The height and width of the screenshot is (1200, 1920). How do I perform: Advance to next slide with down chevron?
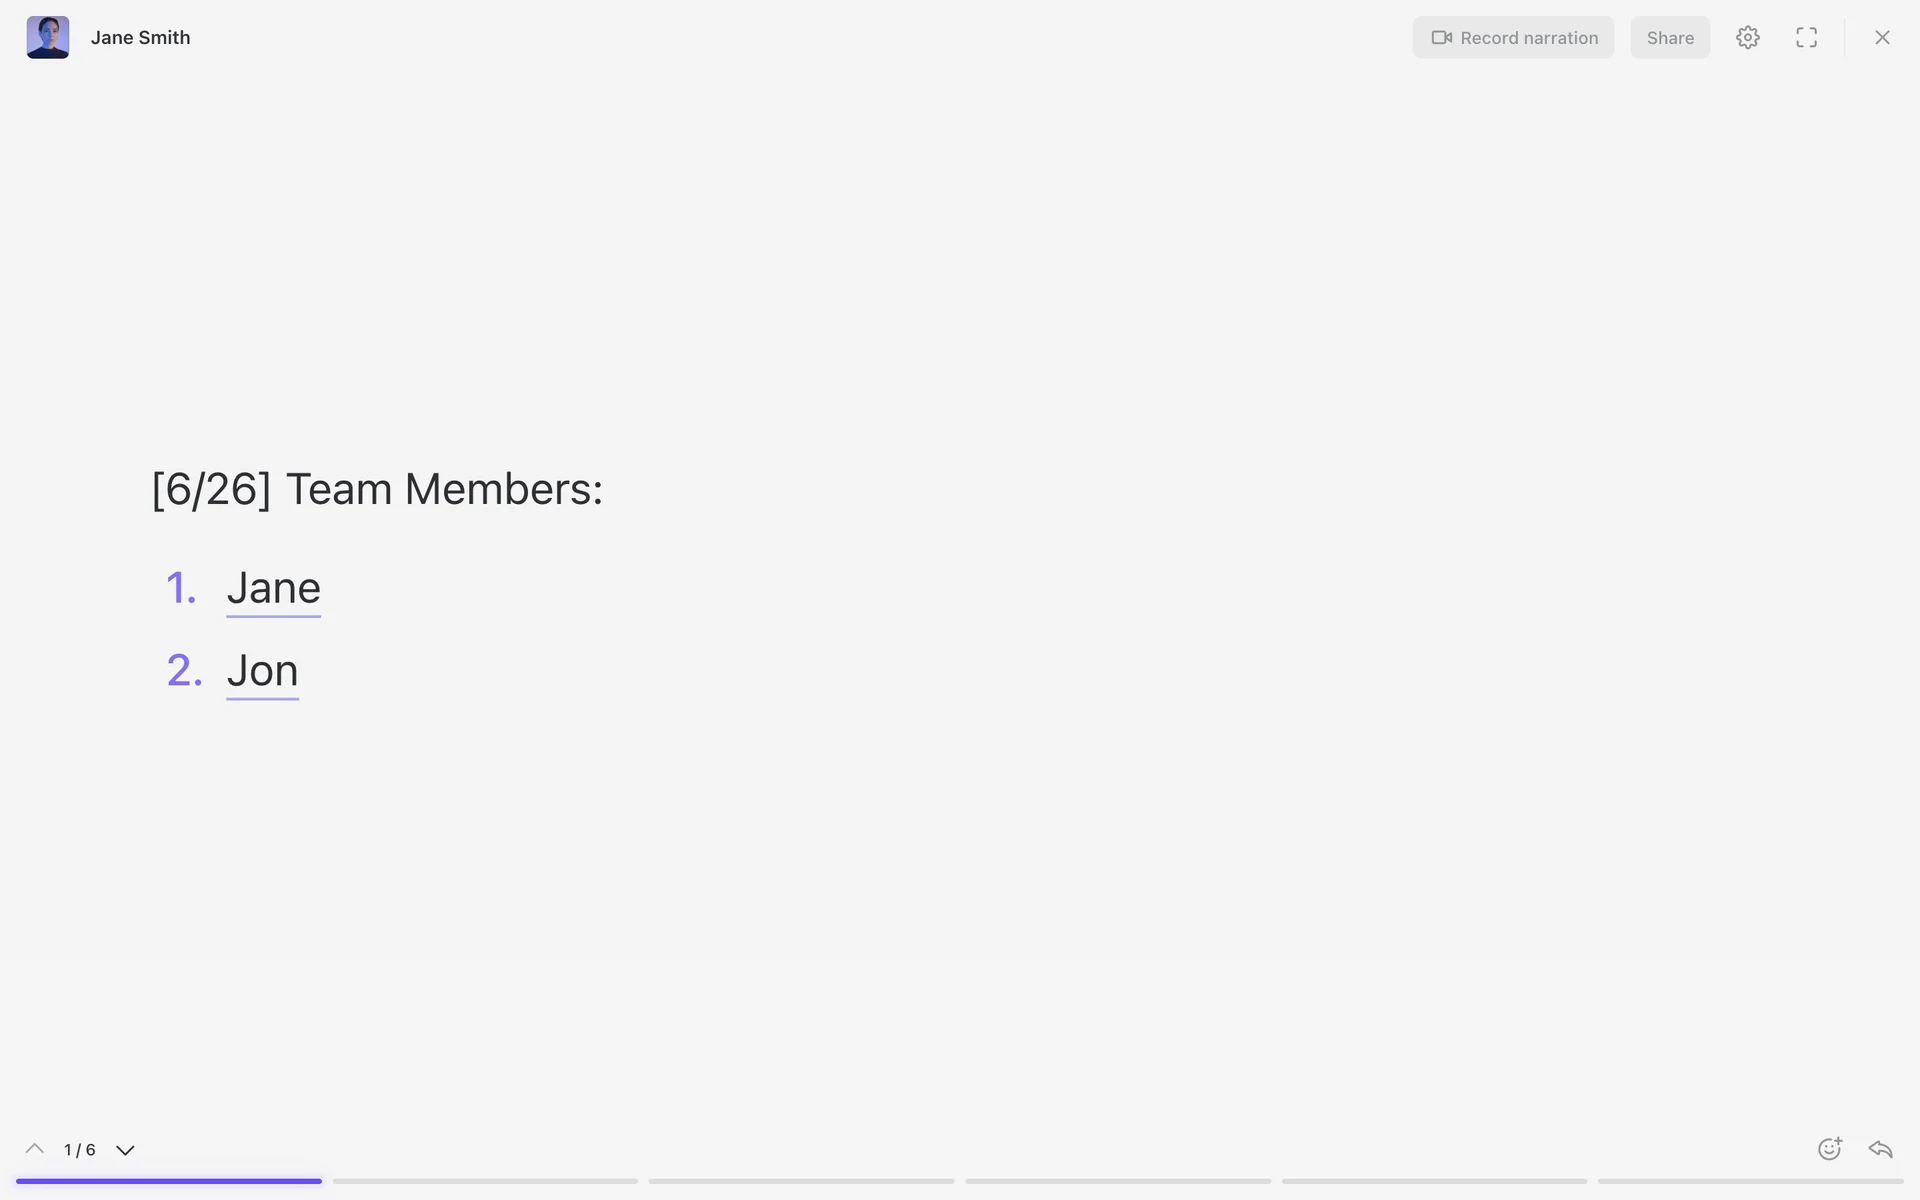click(x=125, y=1150)
